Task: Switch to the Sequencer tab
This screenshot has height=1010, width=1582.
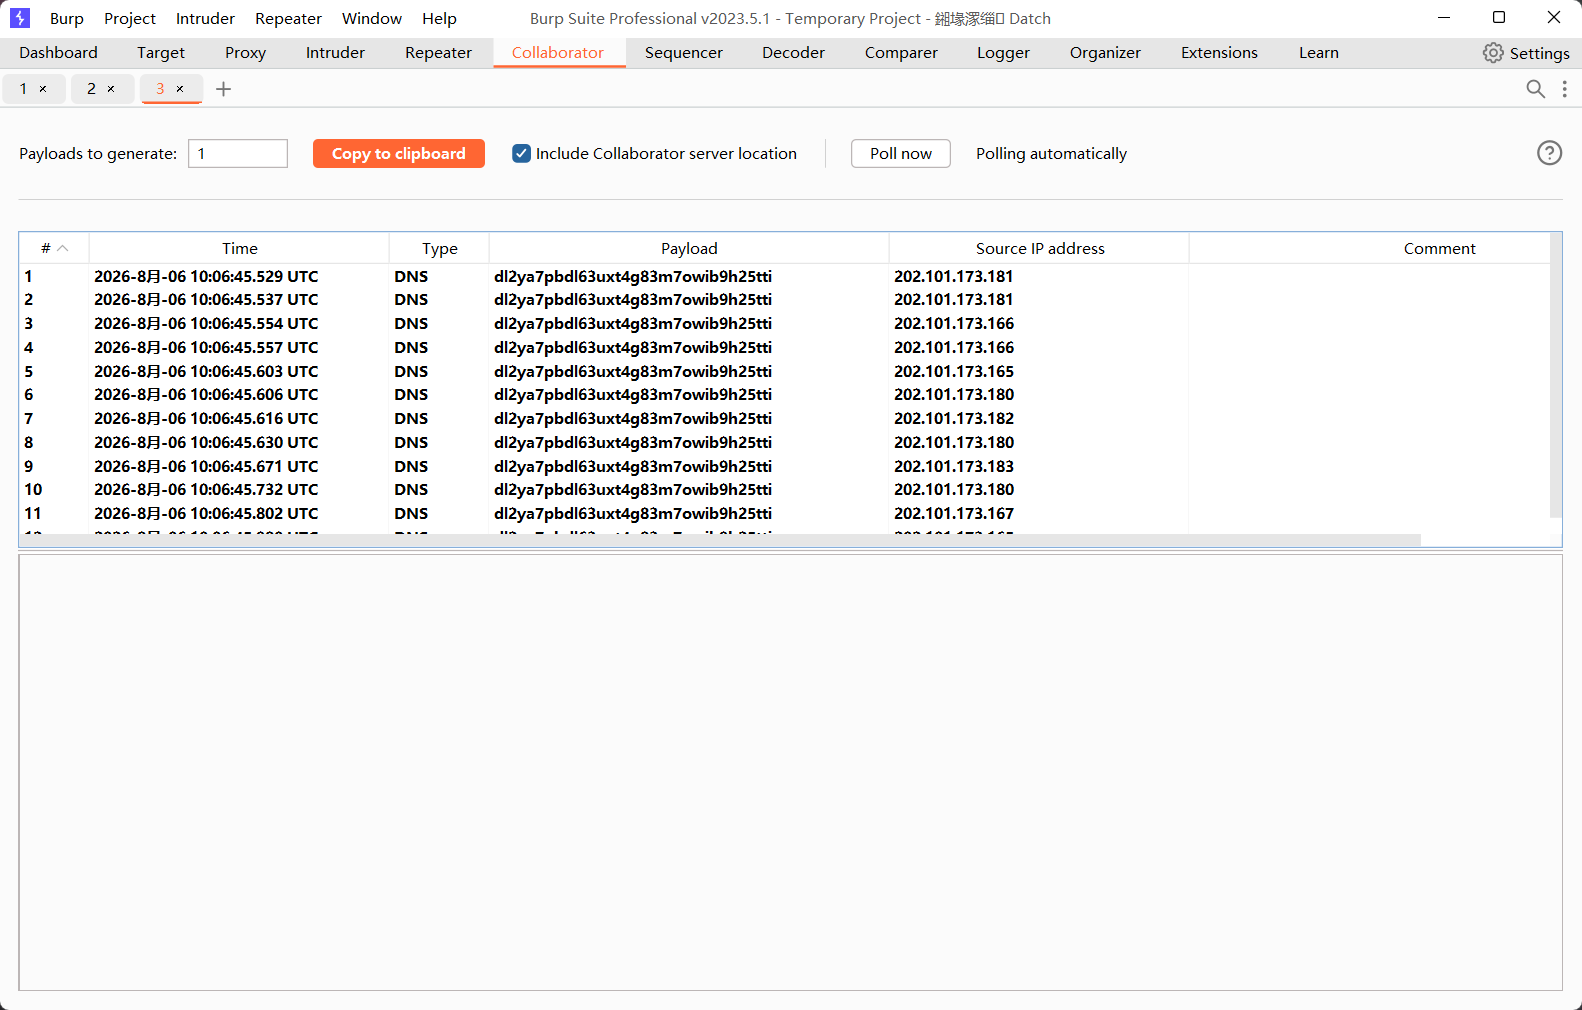Action: [x=683, y=53]
